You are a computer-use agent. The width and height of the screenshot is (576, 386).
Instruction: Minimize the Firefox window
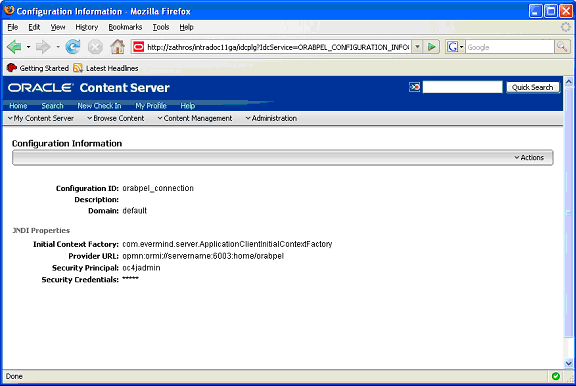(536, 11)
